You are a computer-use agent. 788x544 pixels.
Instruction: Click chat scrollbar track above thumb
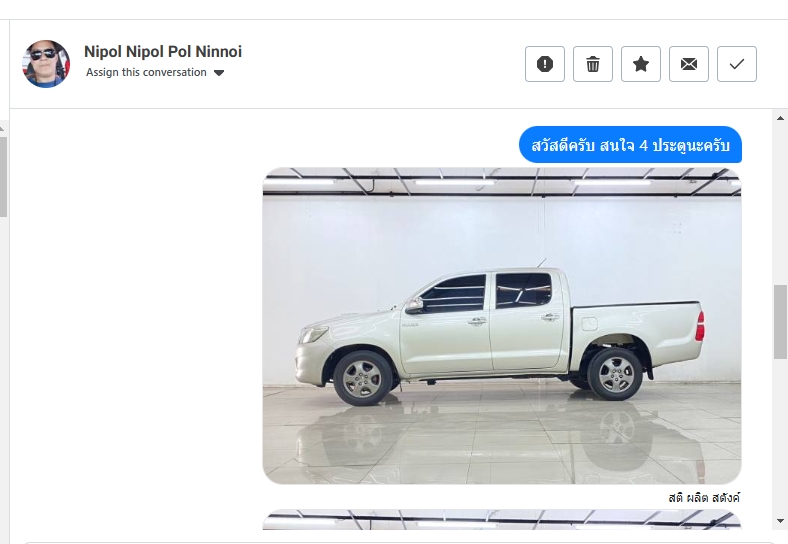780,204
